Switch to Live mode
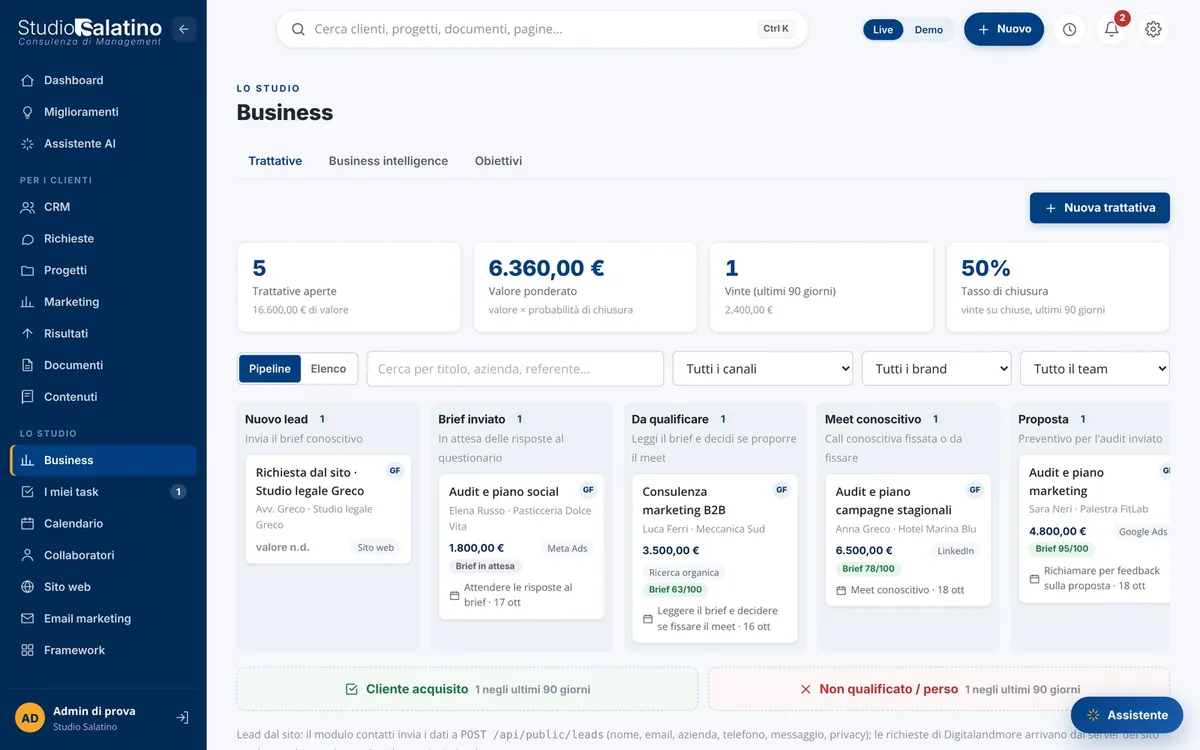This screenshot has height=750, width=1200. 883,30
